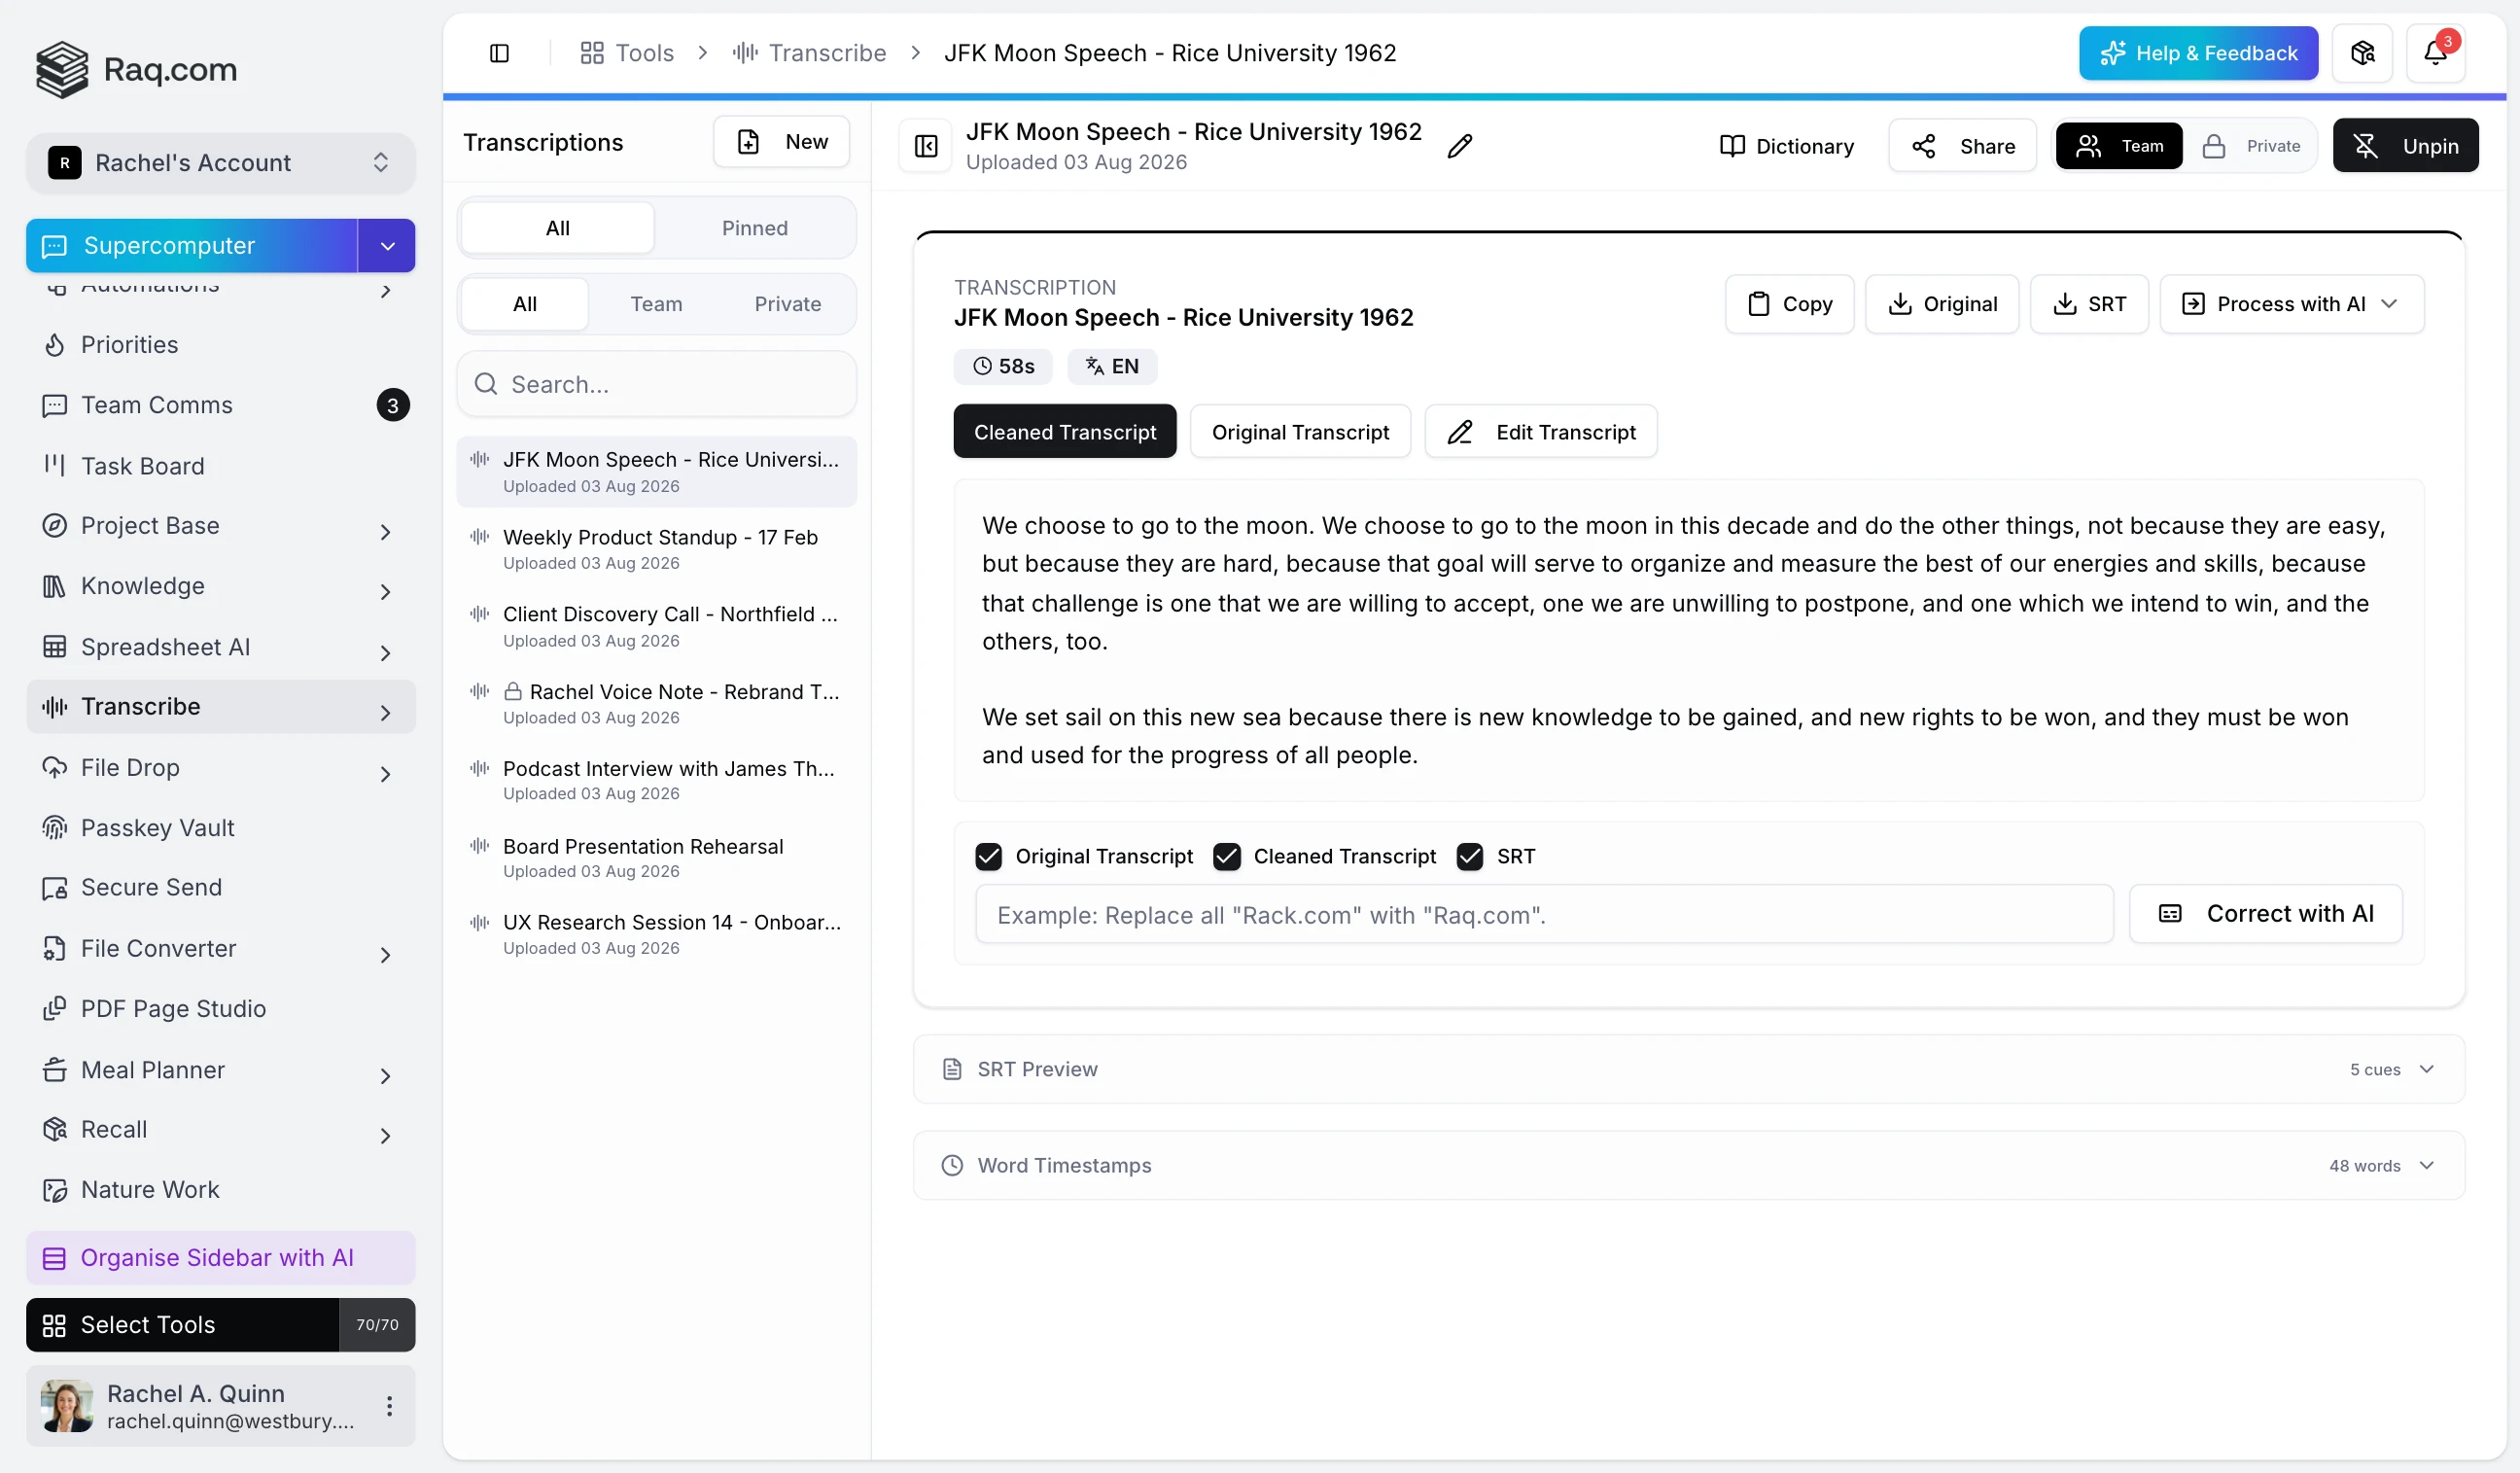2520x1473 pixels.
Task: Set visibility to Private
Action: 2251,146
